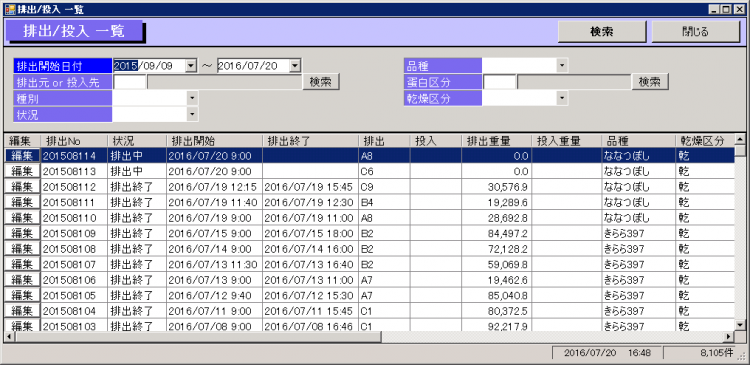Viewport: 750px width, 365px height.
Task: Click the 検索 button in the header
Action: click(602, 32)
